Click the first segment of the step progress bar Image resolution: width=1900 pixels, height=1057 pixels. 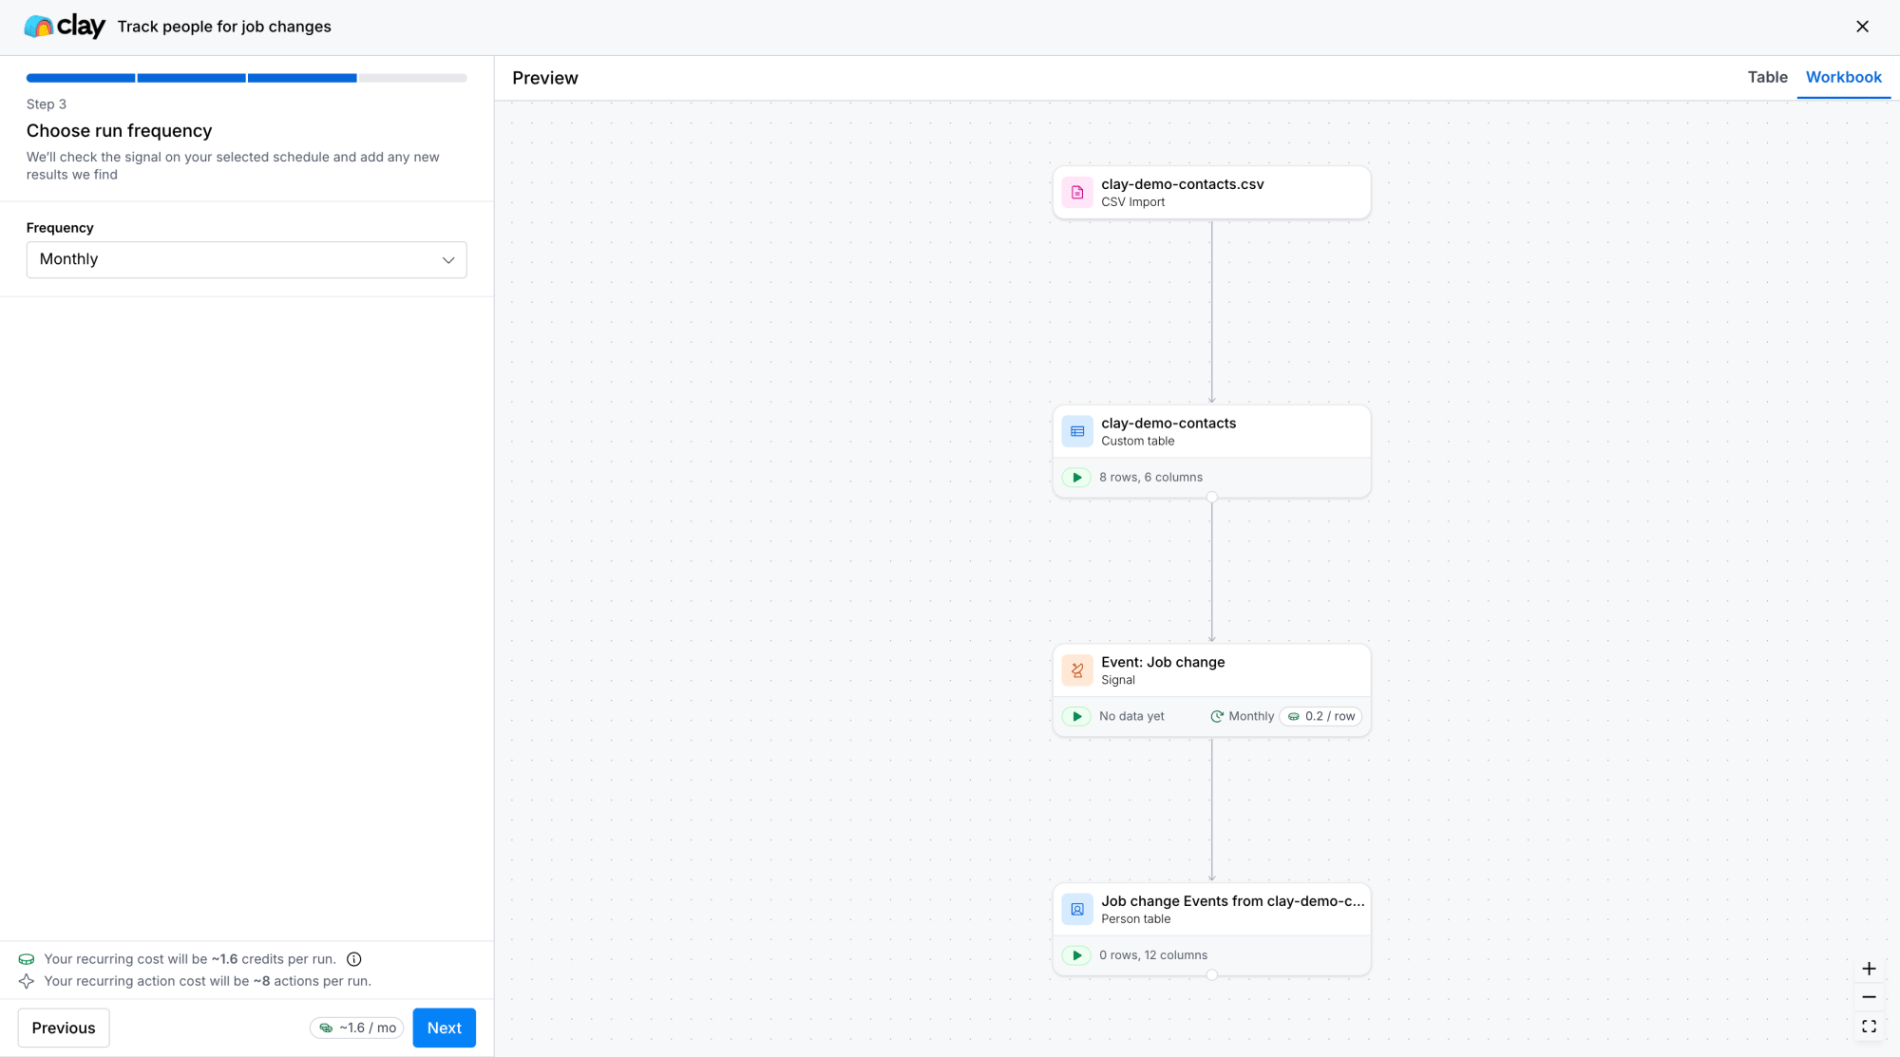click(x=80, y=78)
